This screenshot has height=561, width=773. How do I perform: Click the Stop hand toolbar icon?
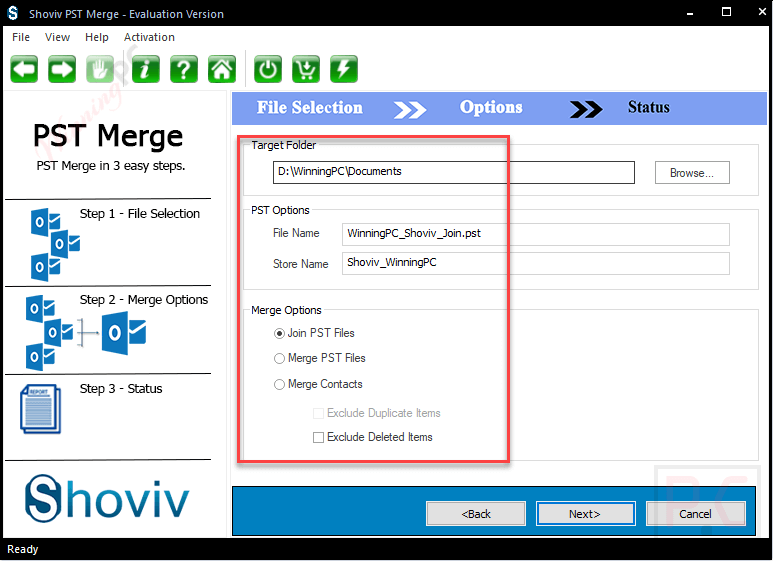tap(100, 69)
